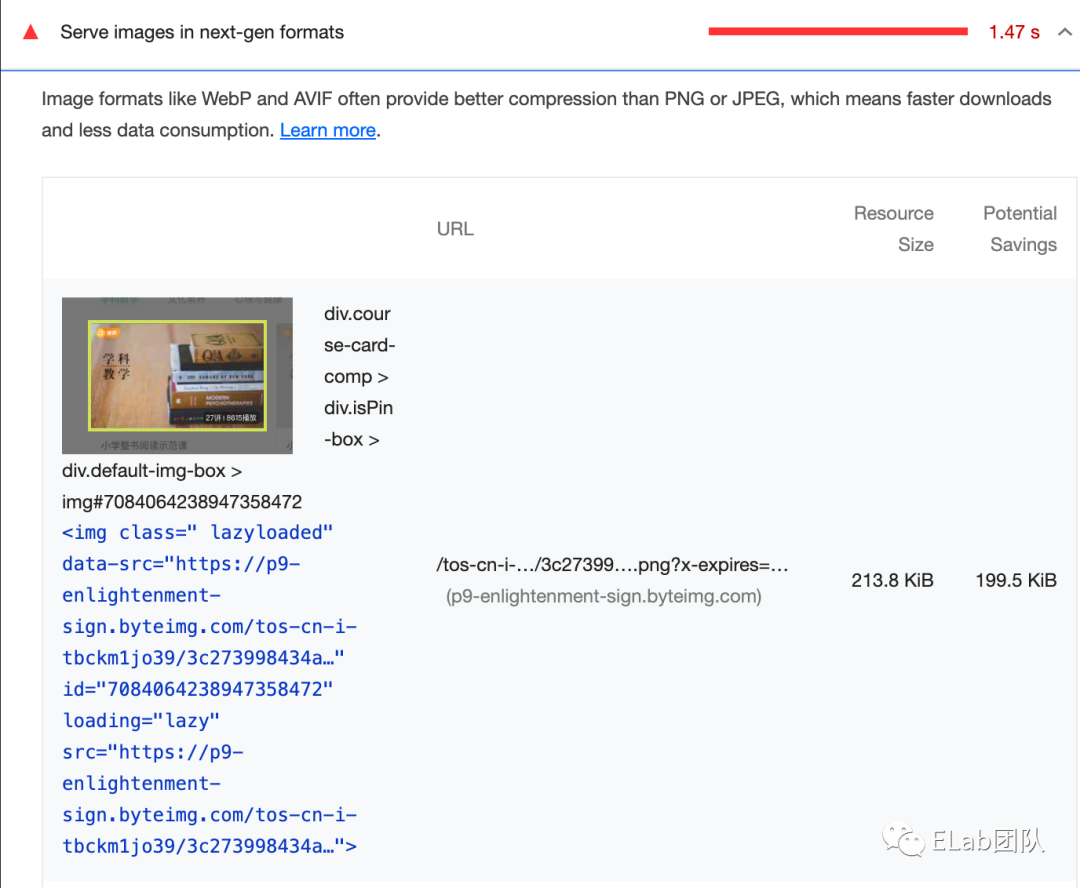Click the URL column header
The image size is (1080, 888).
pyautogui.click(x=455, y=229)
